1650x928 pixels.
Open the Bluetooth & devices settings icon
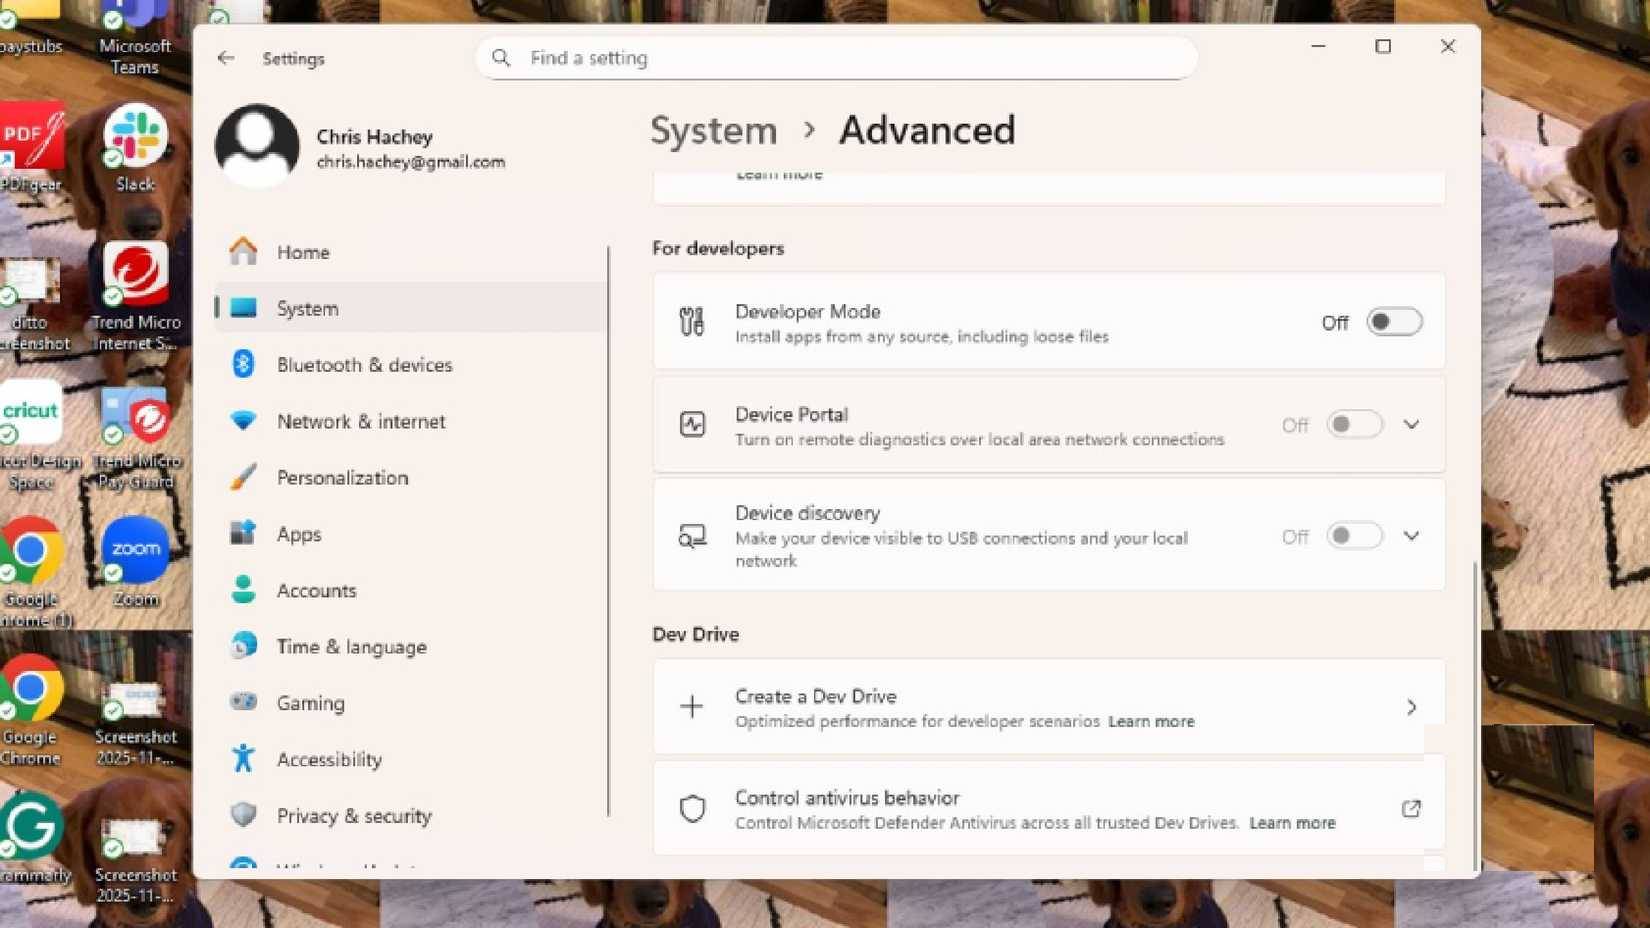tap(243, 365)
